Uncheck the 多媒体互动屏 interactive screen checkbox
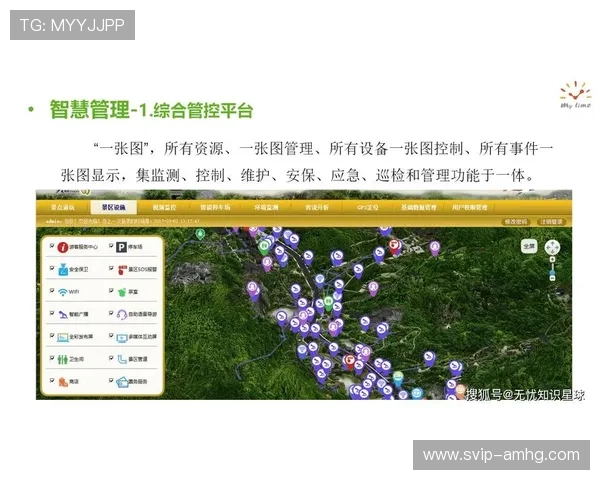Screen dimensions: 600x480 [111, 335]
